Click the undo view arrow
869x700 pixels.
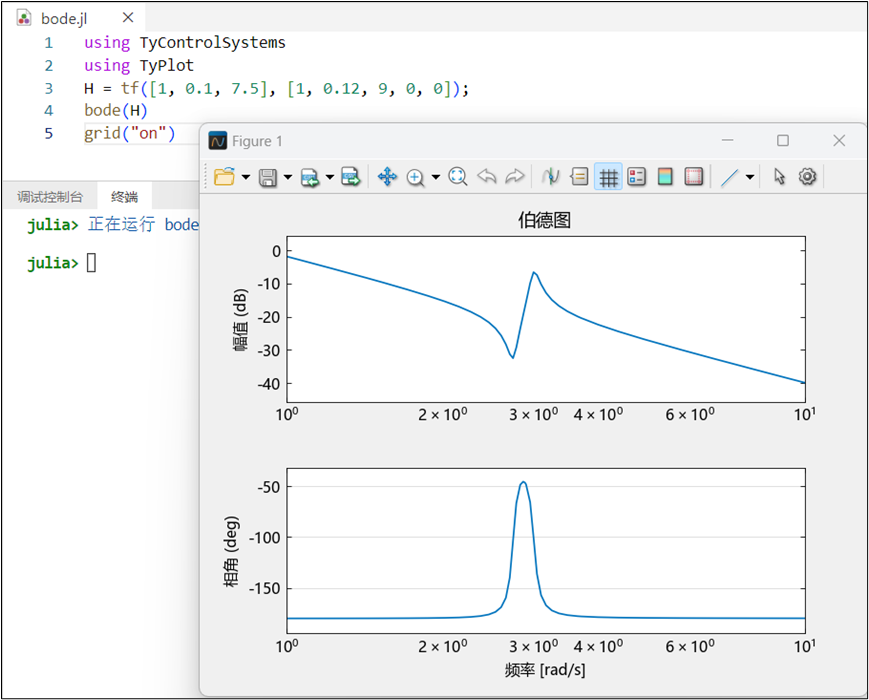click(x=487, y=177)
